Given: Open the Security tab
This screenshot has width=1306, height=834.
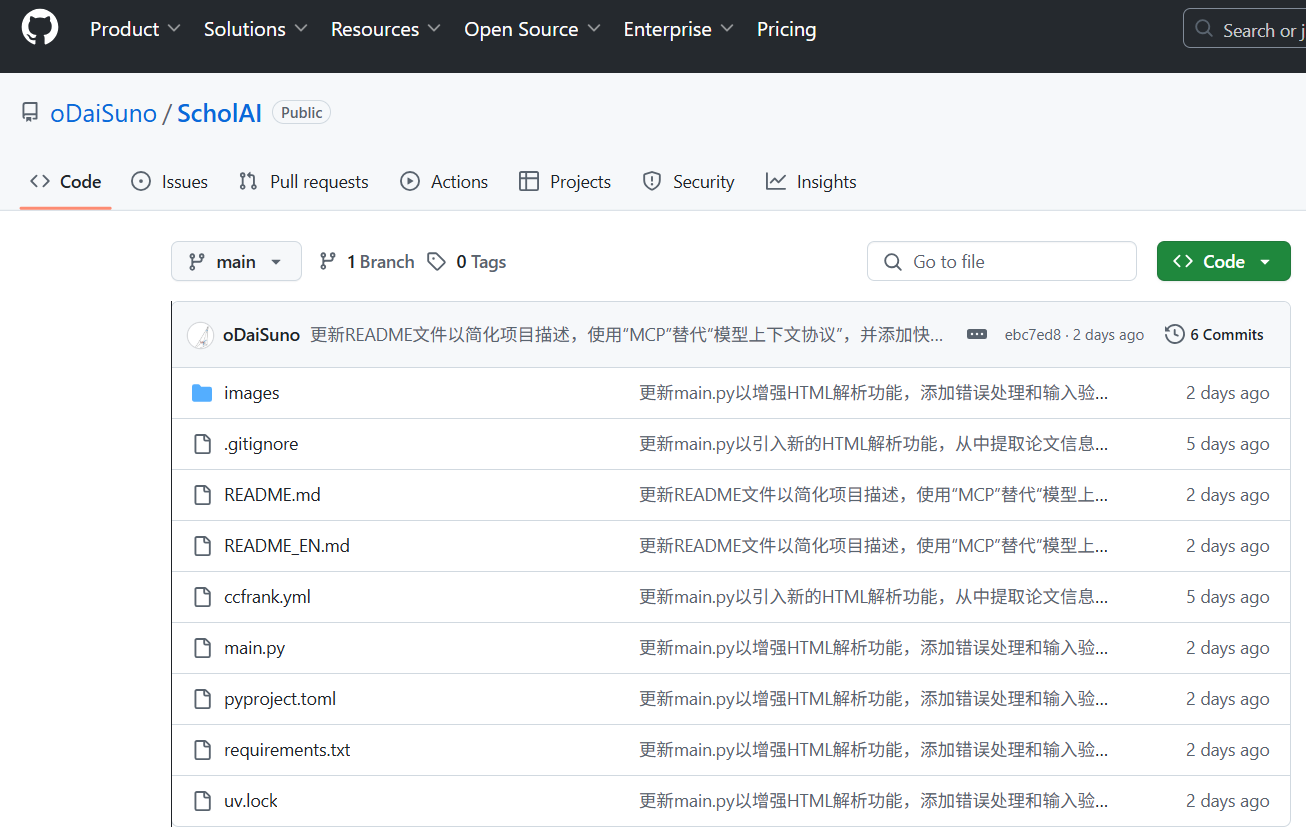Looking at the screenshot, I should [688, 182].
